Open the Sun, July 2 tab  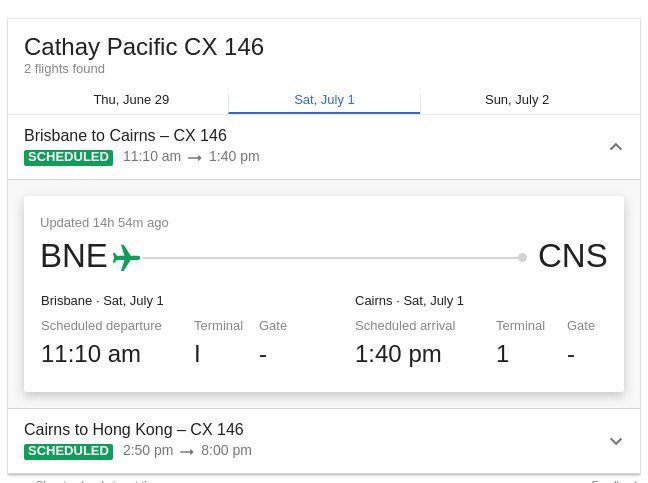[517, 100]
